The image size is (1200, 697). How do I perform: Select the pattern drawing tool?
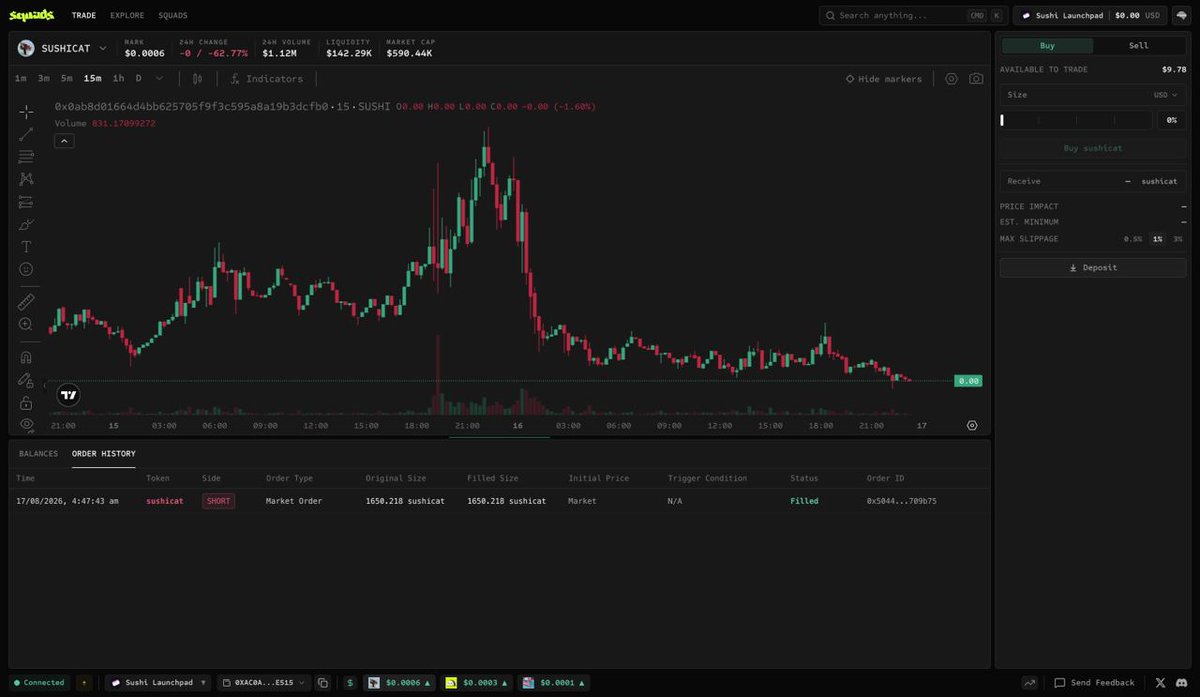click(x=26, y=179)
